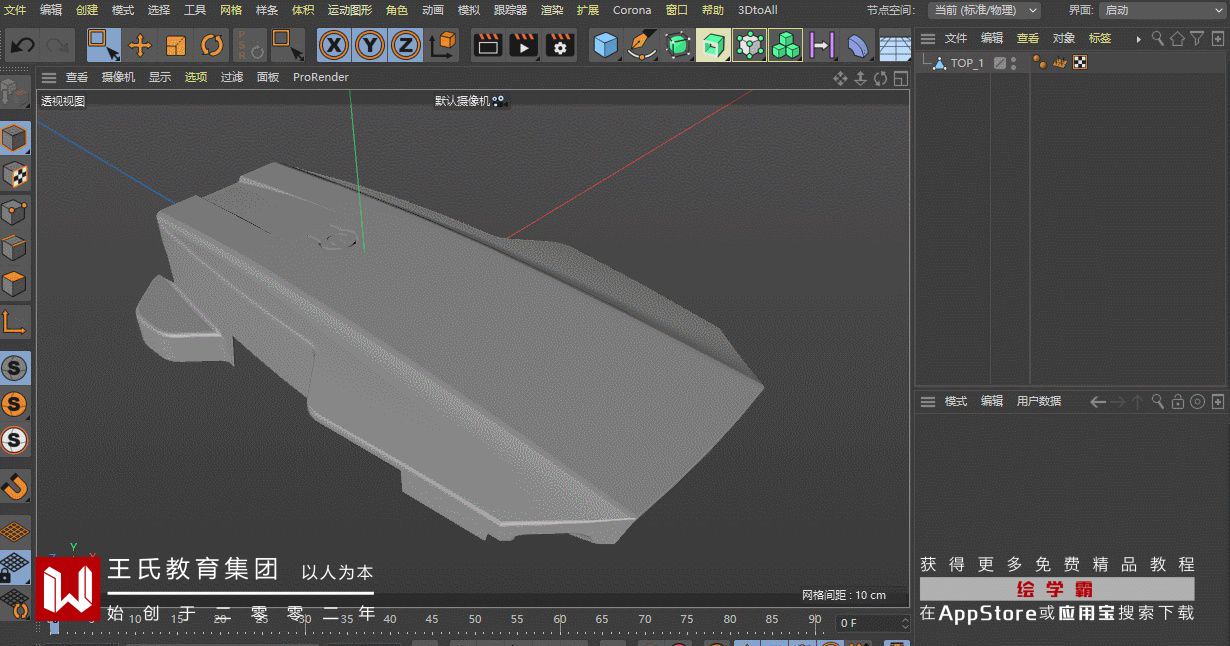Viewport: 1230px width, 646px height.
Task: Click the current frame 0 F field
Action: point(872,623)
